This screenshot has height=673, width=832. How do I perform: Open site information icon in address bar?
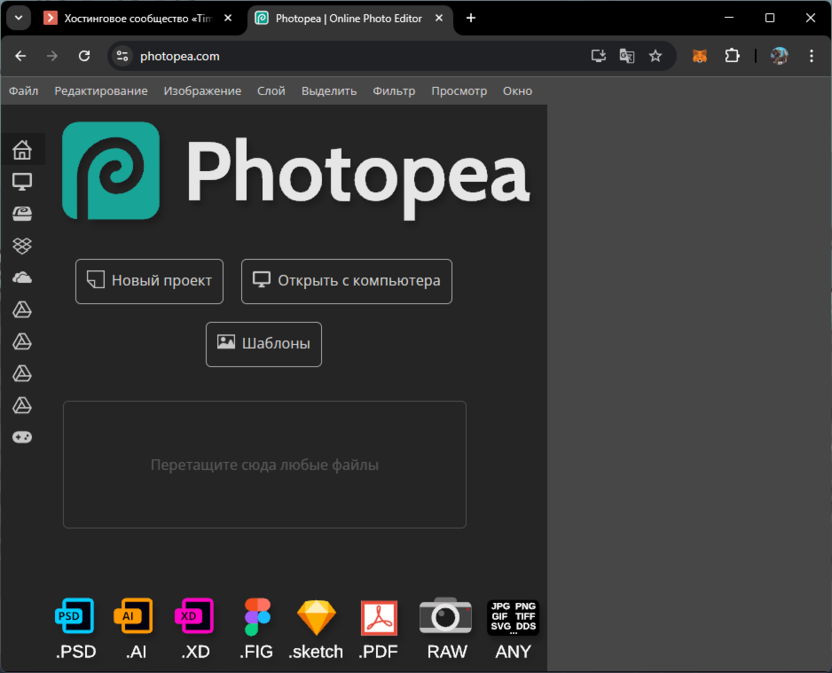[x=122, y=56]
